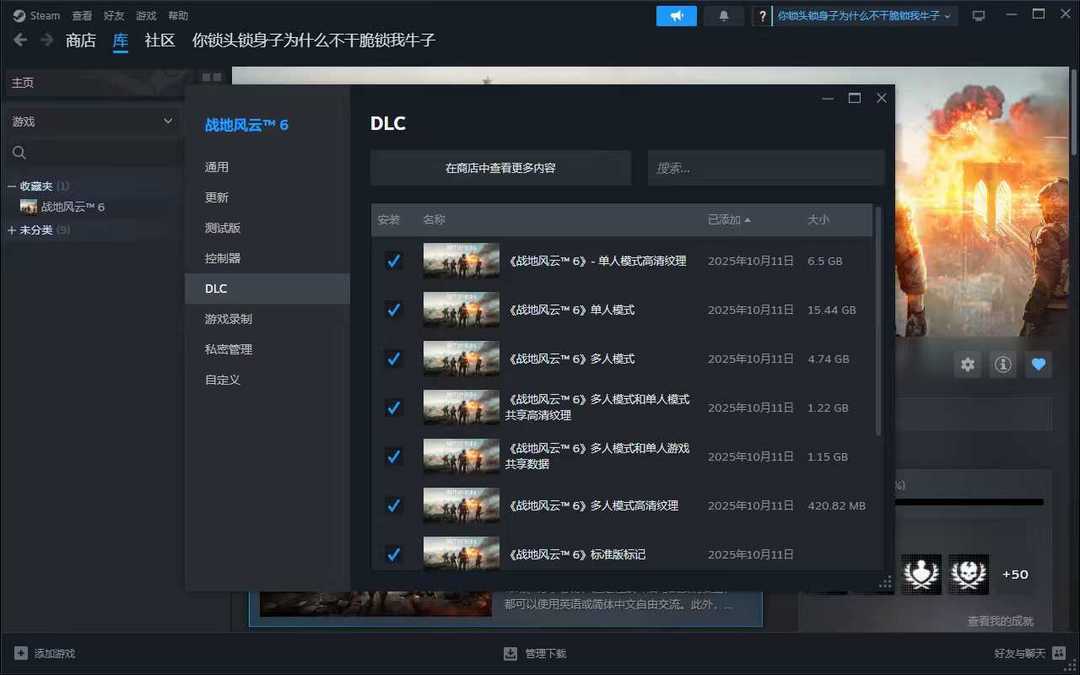
Task: Uncheck the 单人模式高清纹理 DLC checkbox
Action: 393,261
